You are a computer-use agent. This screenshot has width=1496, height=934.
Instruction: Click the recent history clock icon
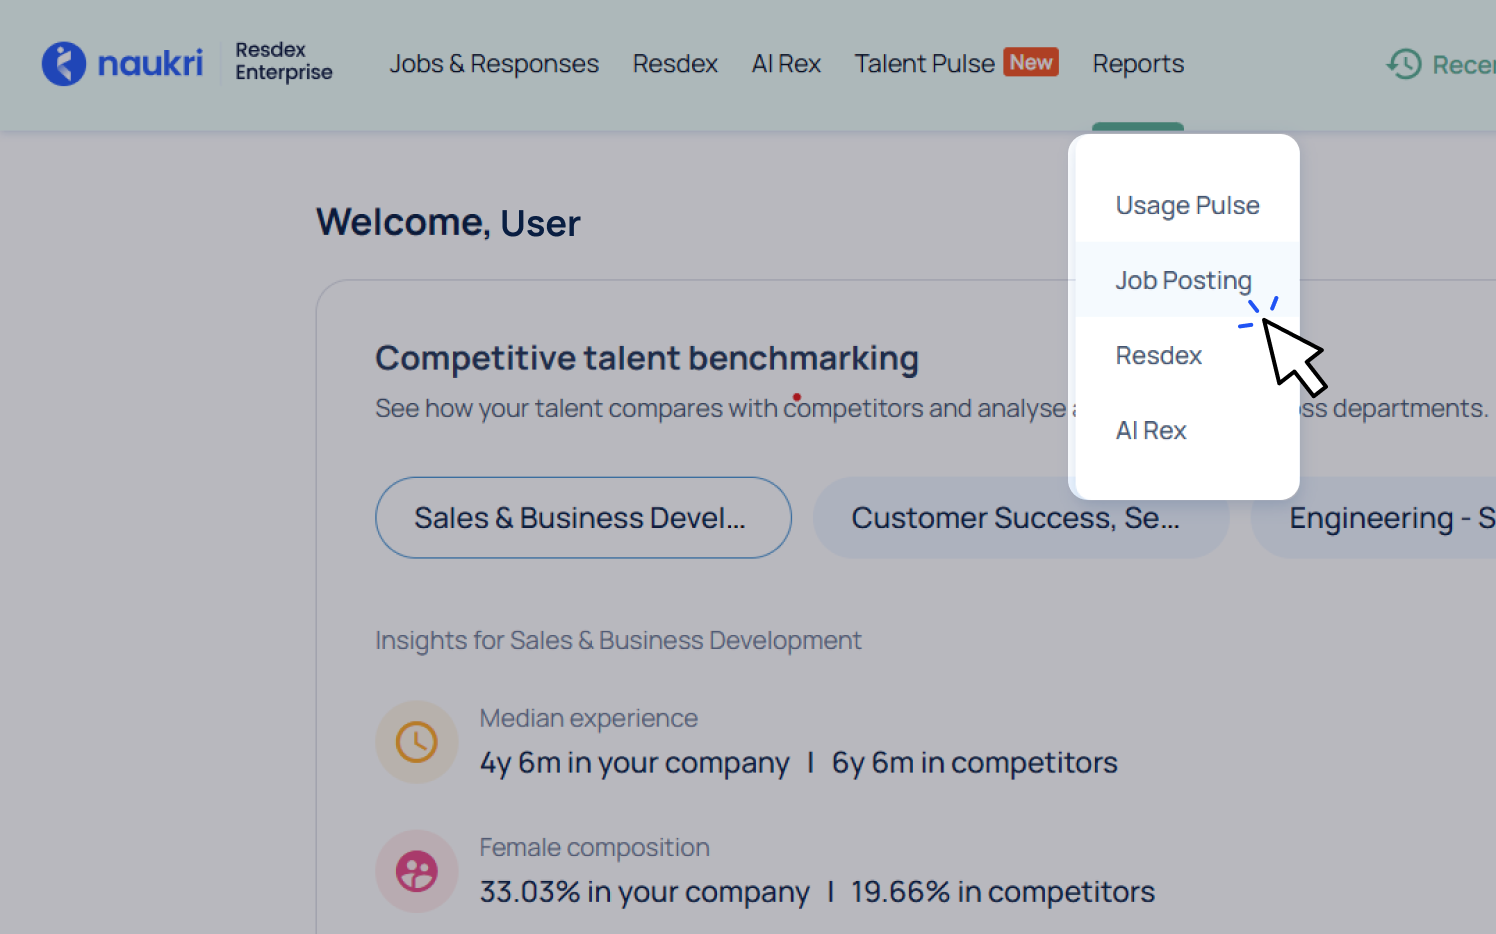tap(1404, 64)
